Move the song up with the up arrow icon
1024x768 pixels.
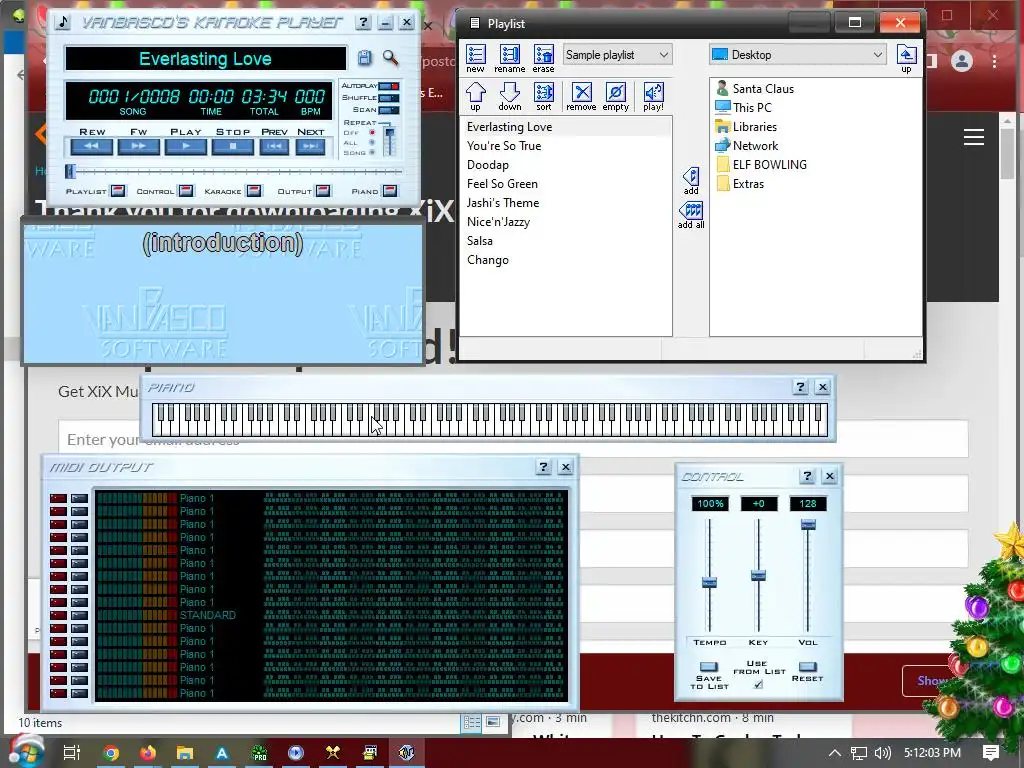tap(475, 97)
